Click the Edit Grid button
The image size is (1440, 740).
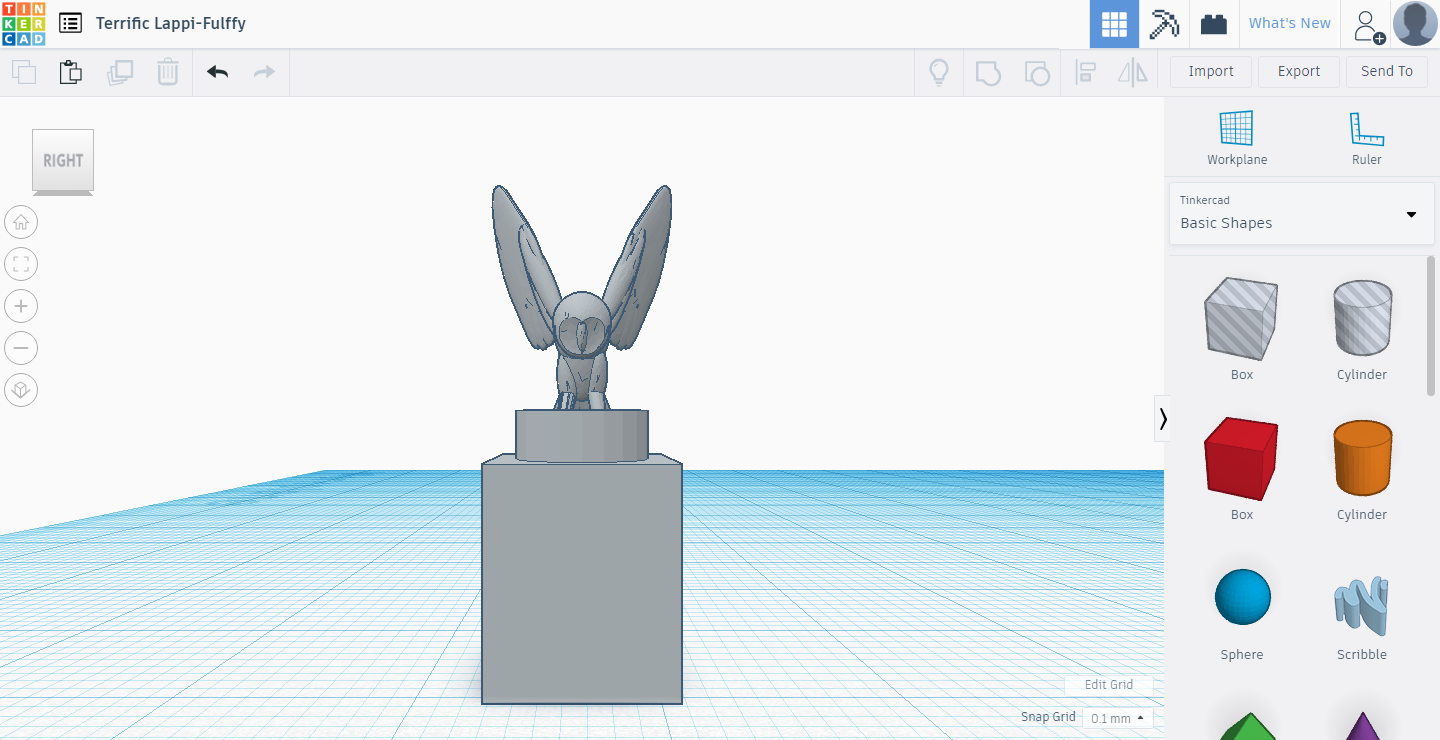pos(1108,685)
